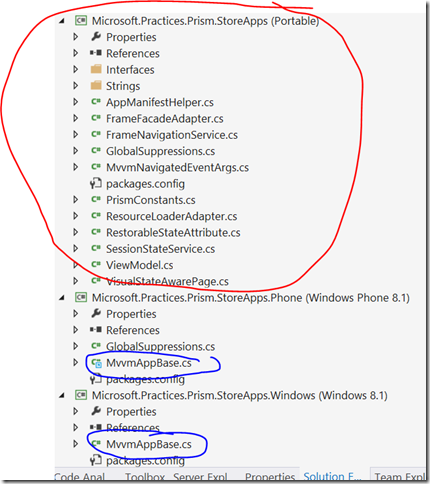Click FrameFacadeAdapter.cs C# icon
The height and width of the screenshot is (484, 430).
96,118
